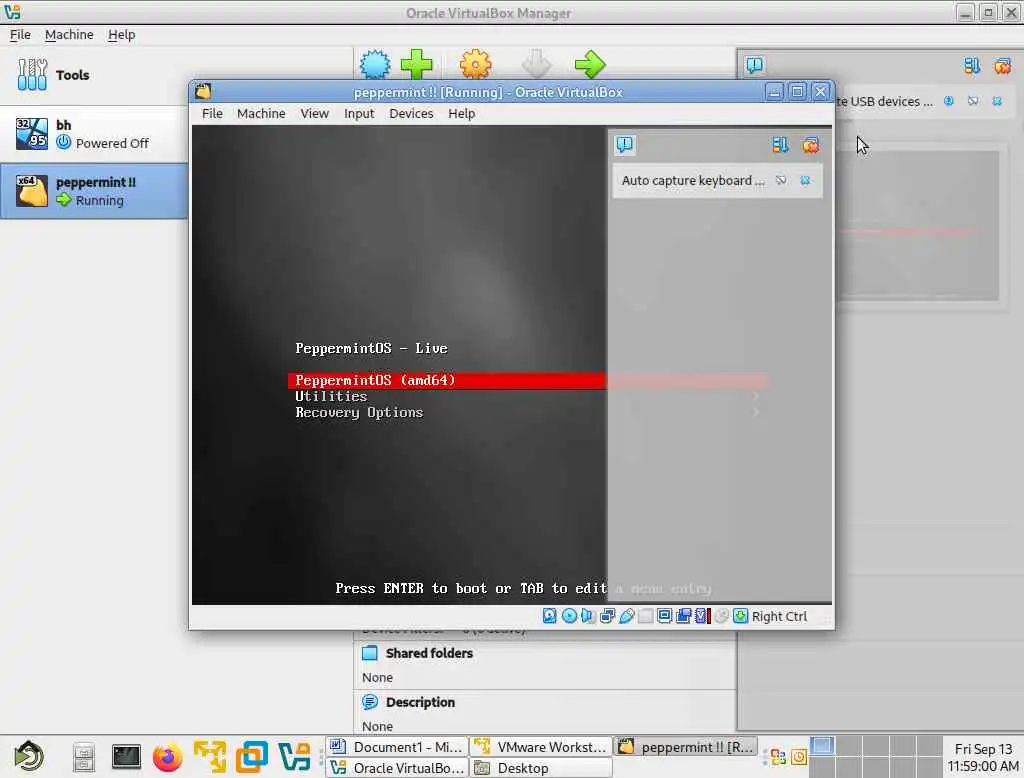Switch to VMware Workstation taskbar button

(x=541, y=747)
